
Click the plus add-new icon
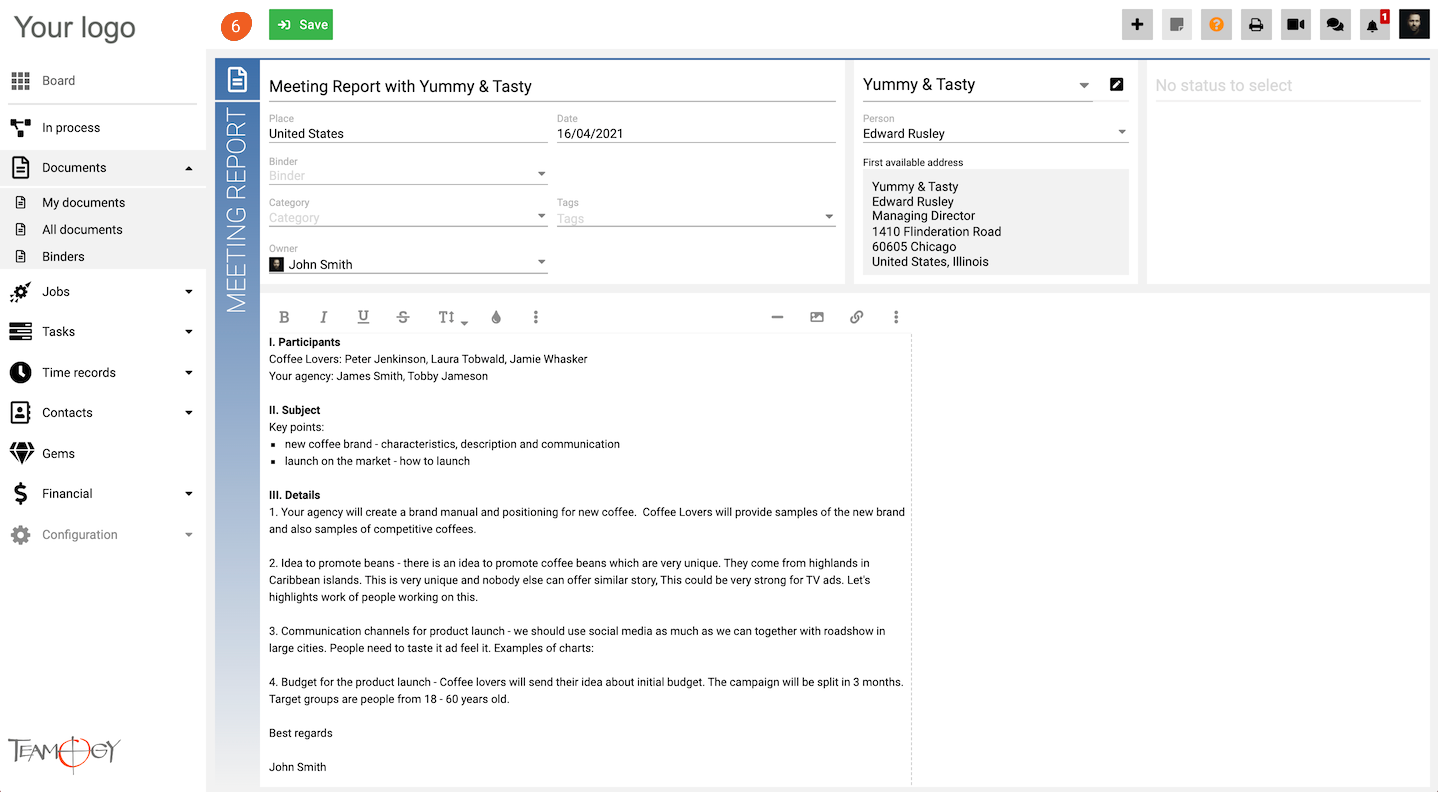point(1137,25)
